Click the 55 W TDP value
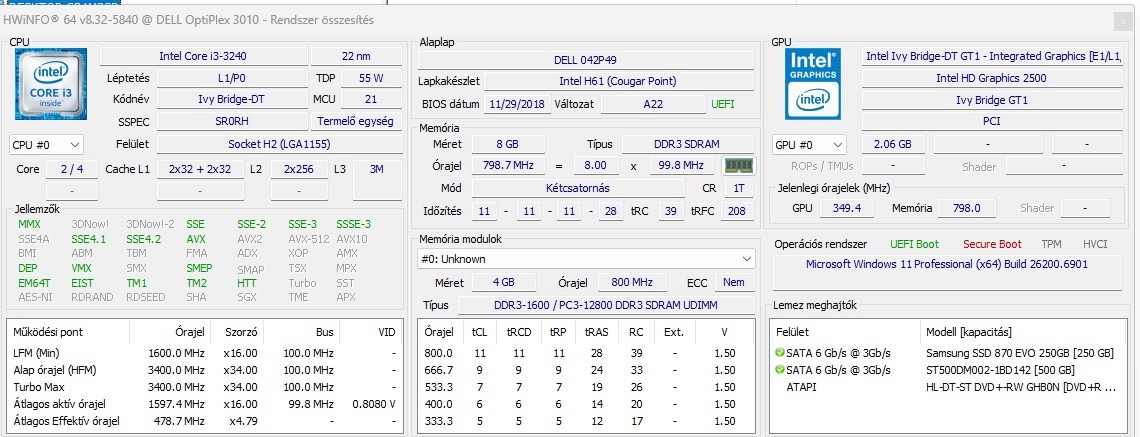 (372, 78)
